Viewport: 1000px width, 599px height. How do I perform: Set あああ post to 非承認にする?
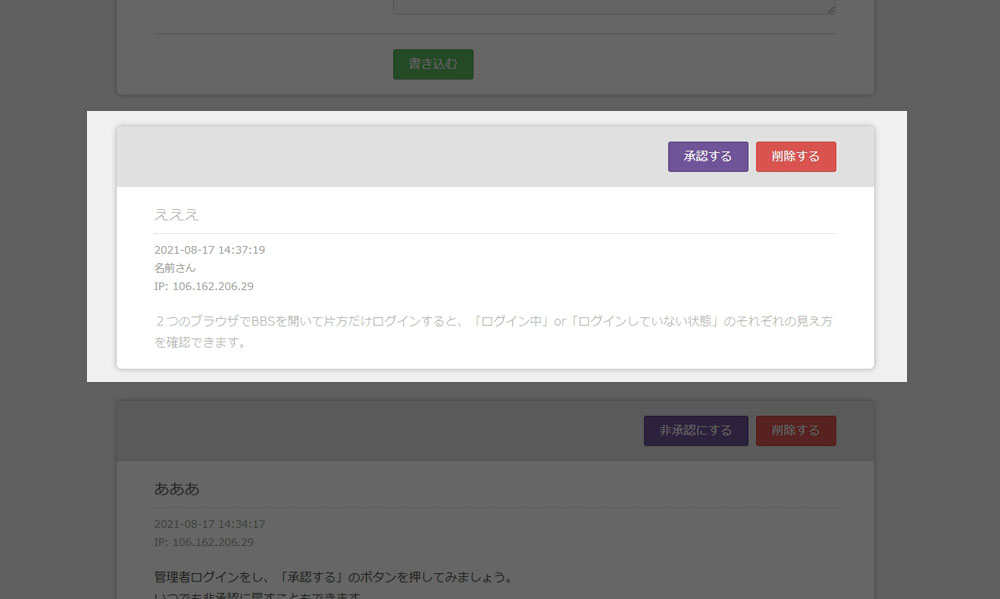[x=696, y=431]
